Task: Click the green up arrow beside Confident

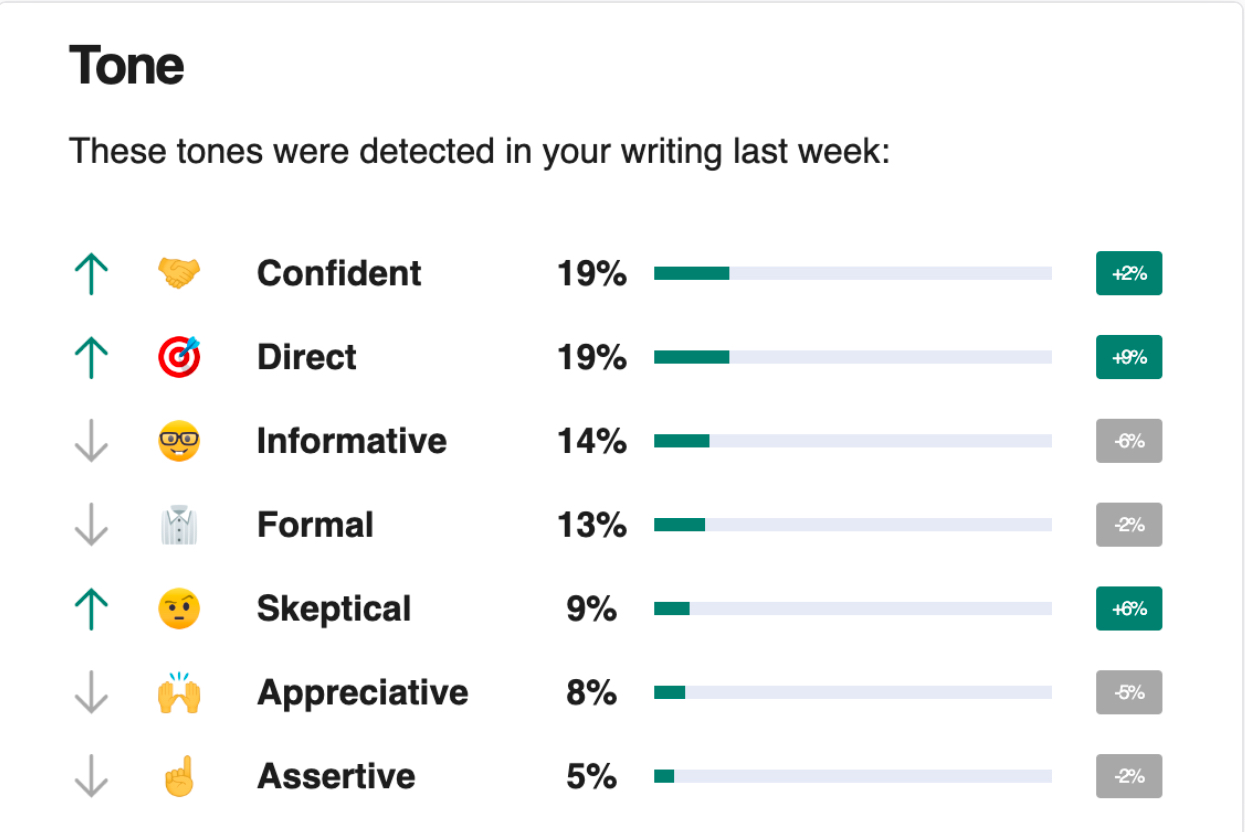Action: pyautogui.click(x=91, y=273)
